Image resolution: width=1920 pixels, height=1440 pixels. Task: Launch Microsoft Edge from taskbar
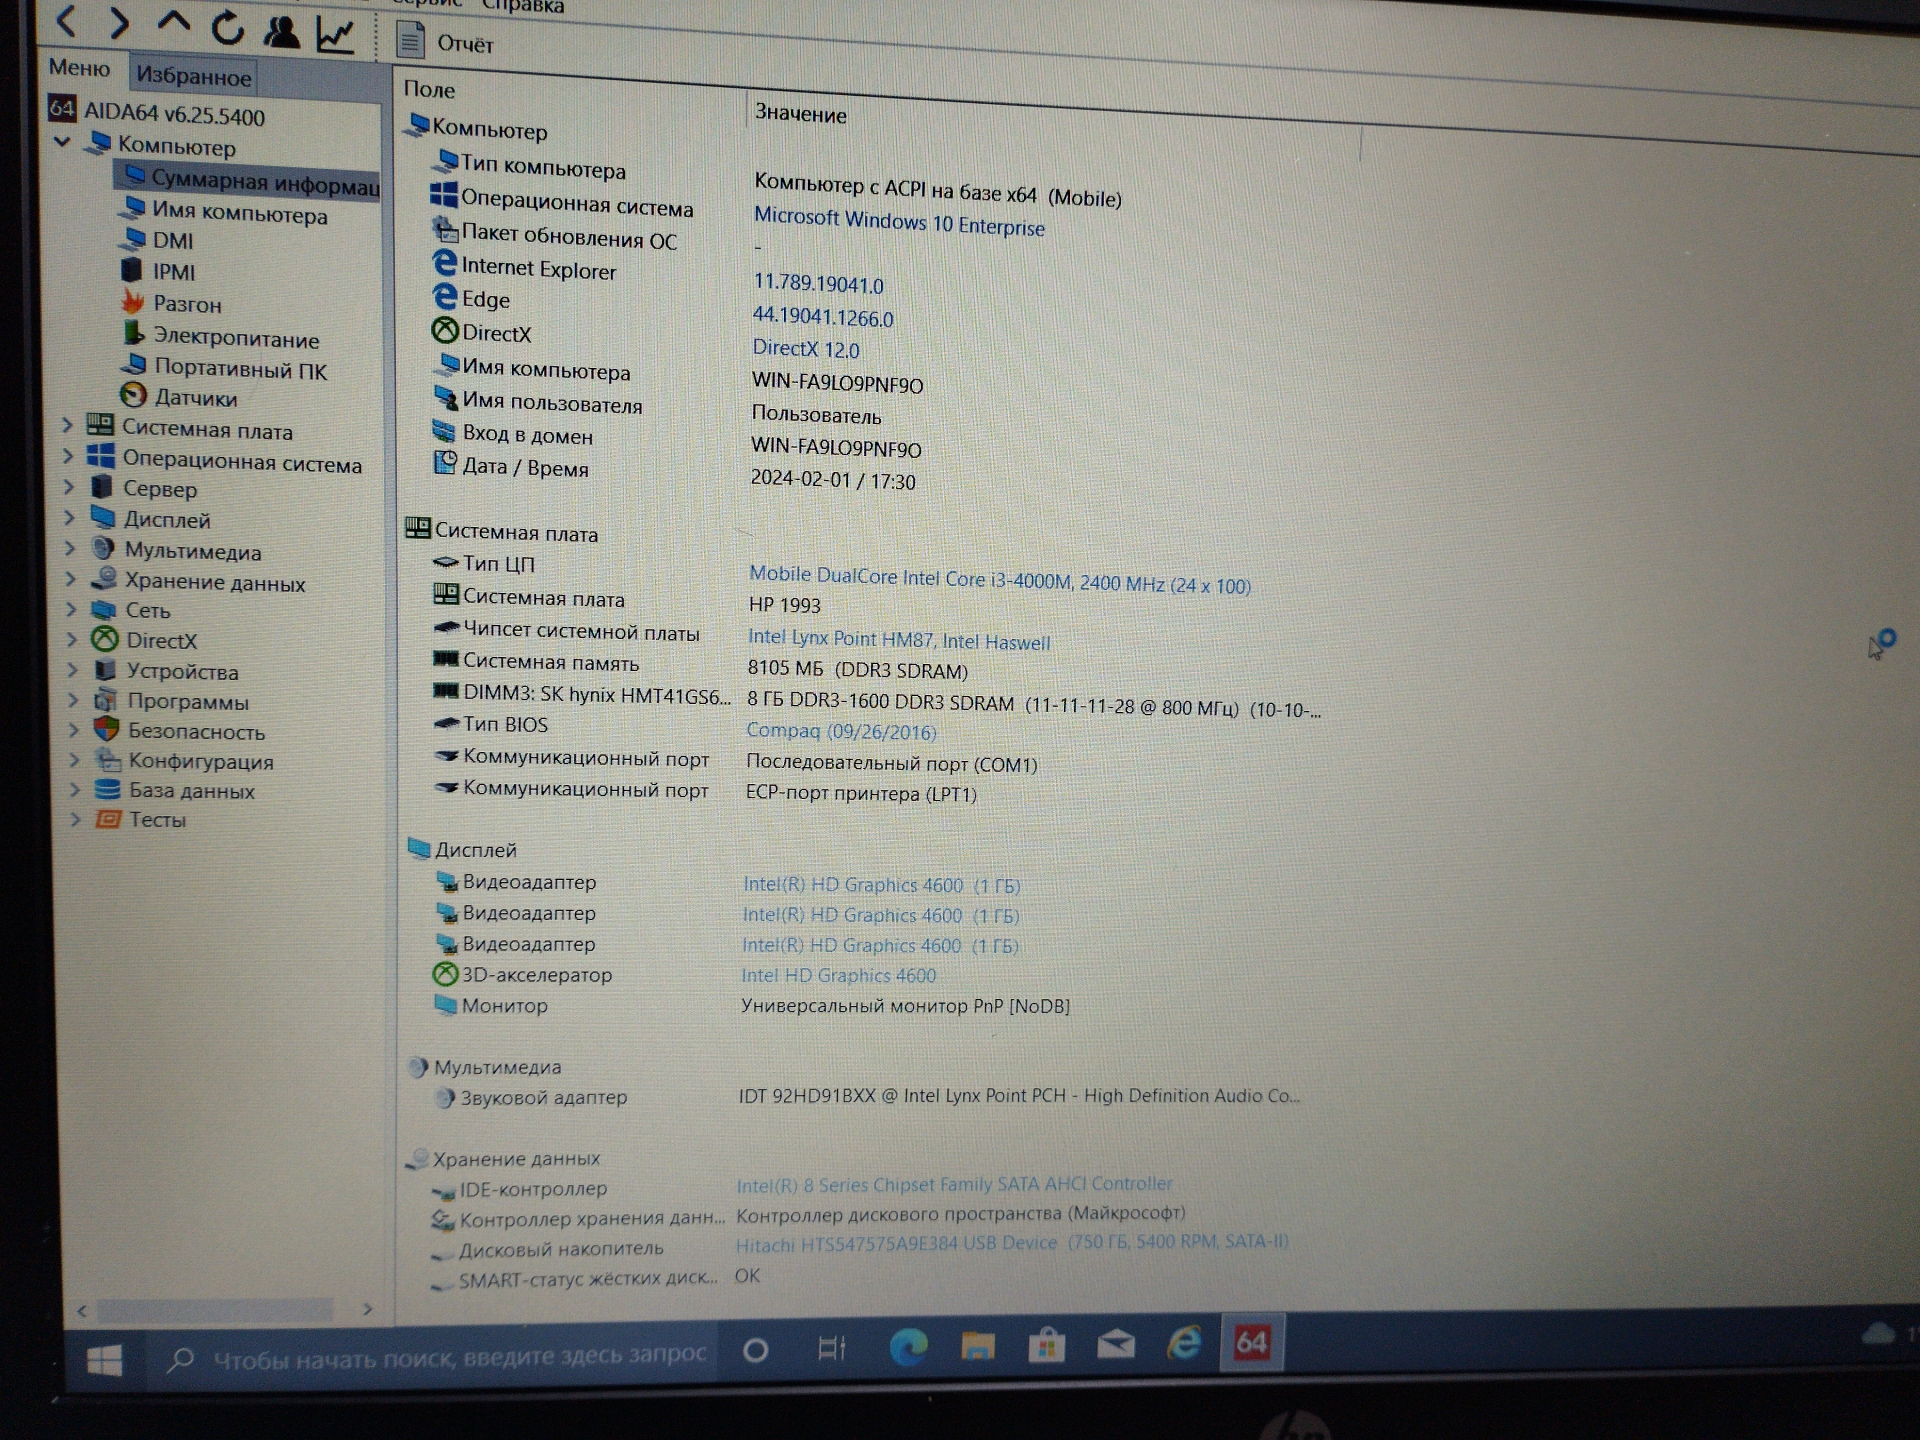pyautogui.click(x=908, y=1348)
